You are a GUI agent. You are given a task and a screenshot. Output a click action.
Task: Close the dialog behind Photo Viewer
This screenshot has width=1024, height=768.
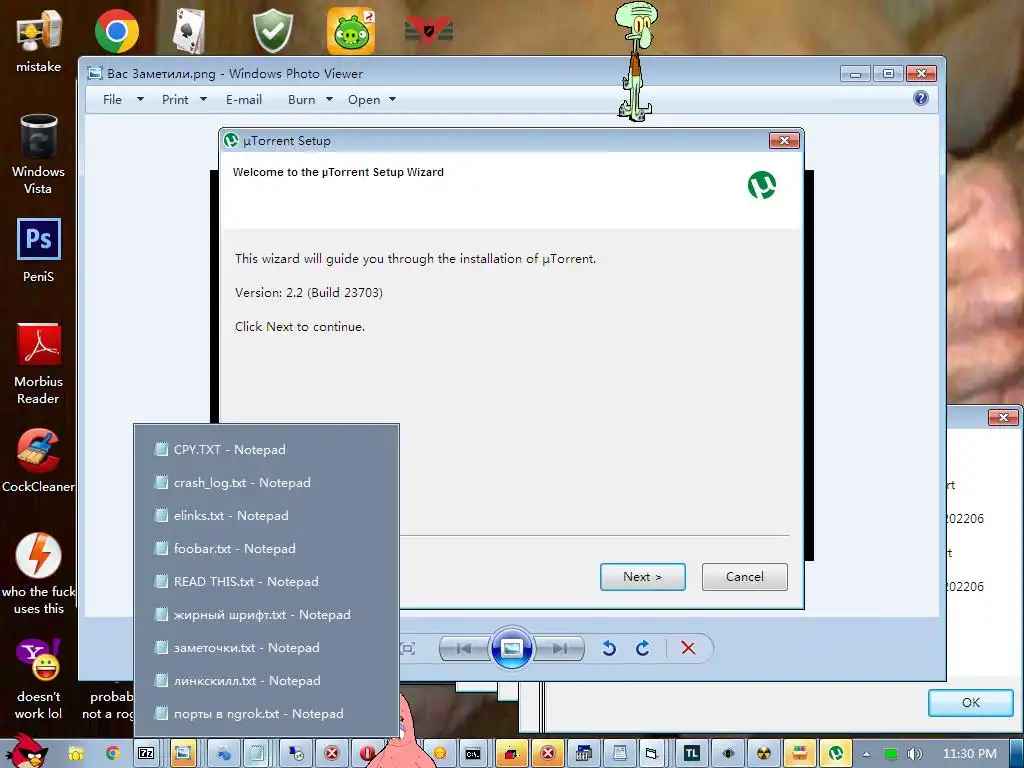point(1003,417)
